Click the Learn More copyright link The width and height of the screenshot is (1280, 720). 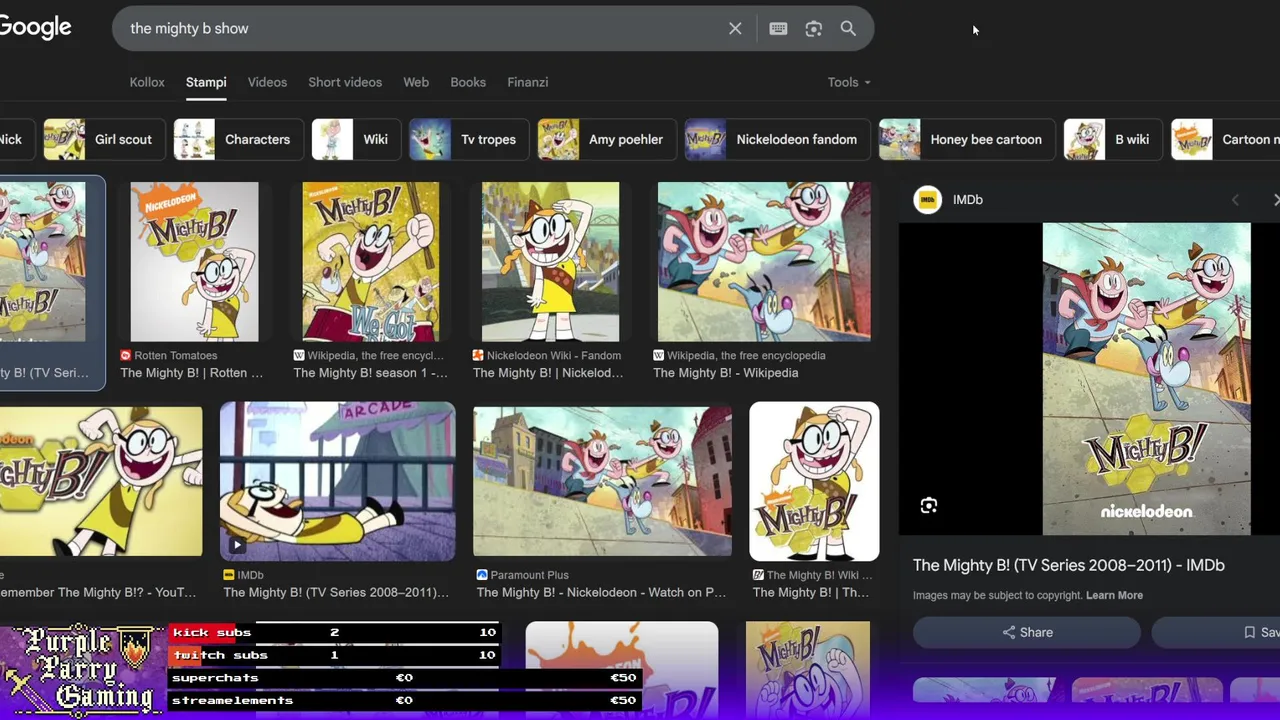point(1114,595)
